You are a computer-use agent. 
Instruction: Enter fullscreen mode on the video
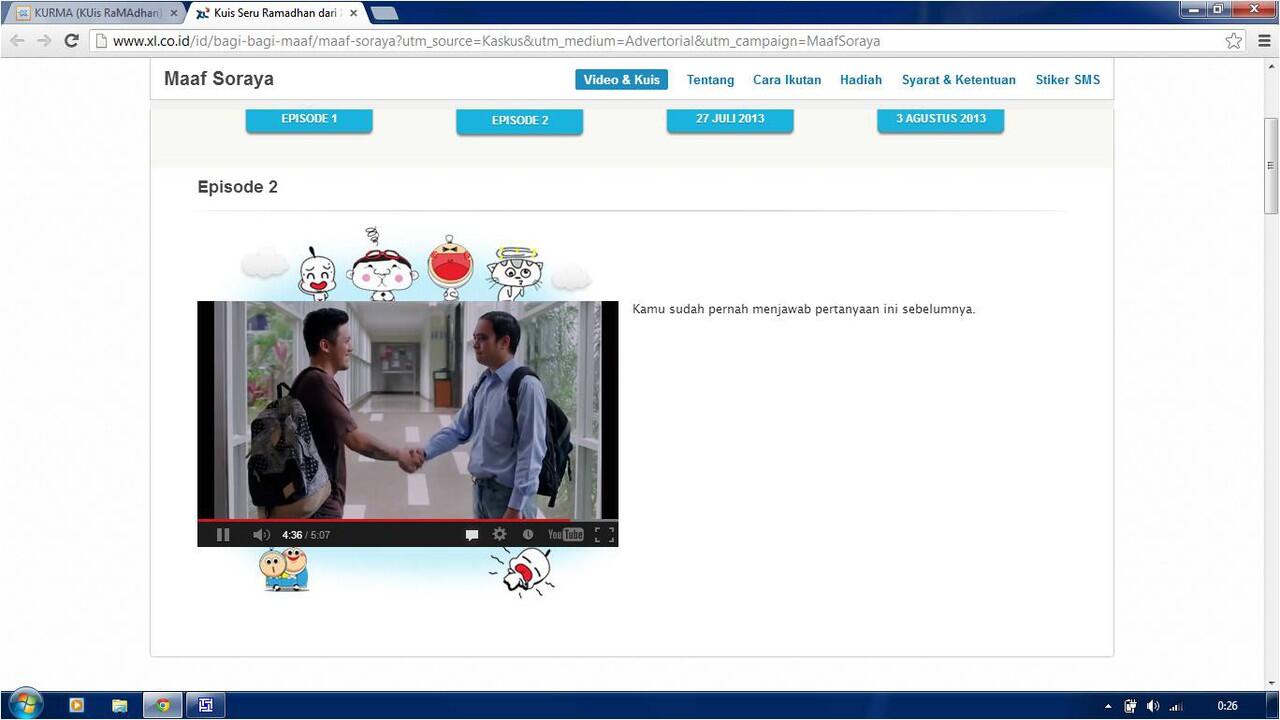click(604, 534)
